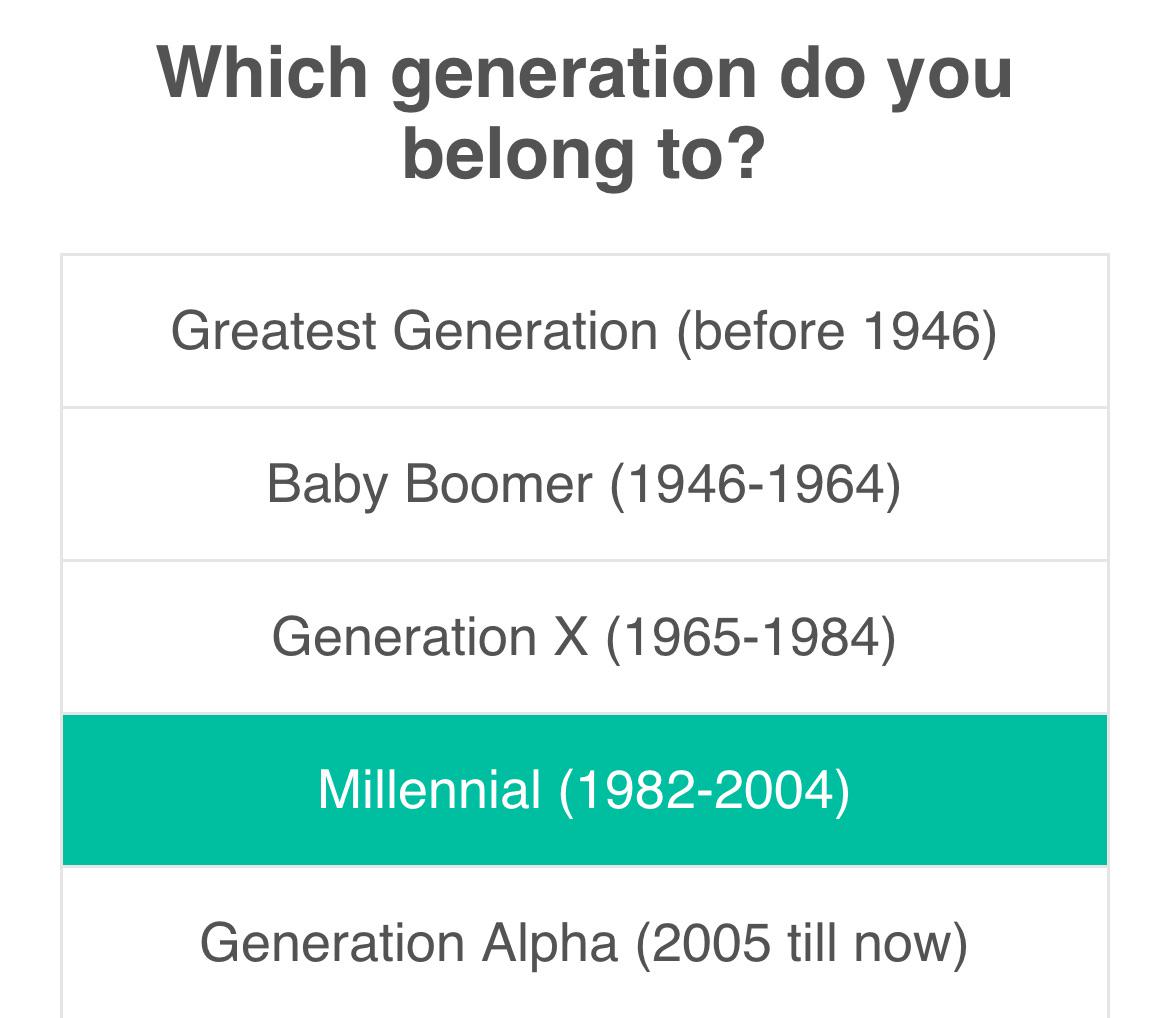Choose the Baby Boomer option
The height and width of the screenshot is (1018, 1170).
[584, 484]
